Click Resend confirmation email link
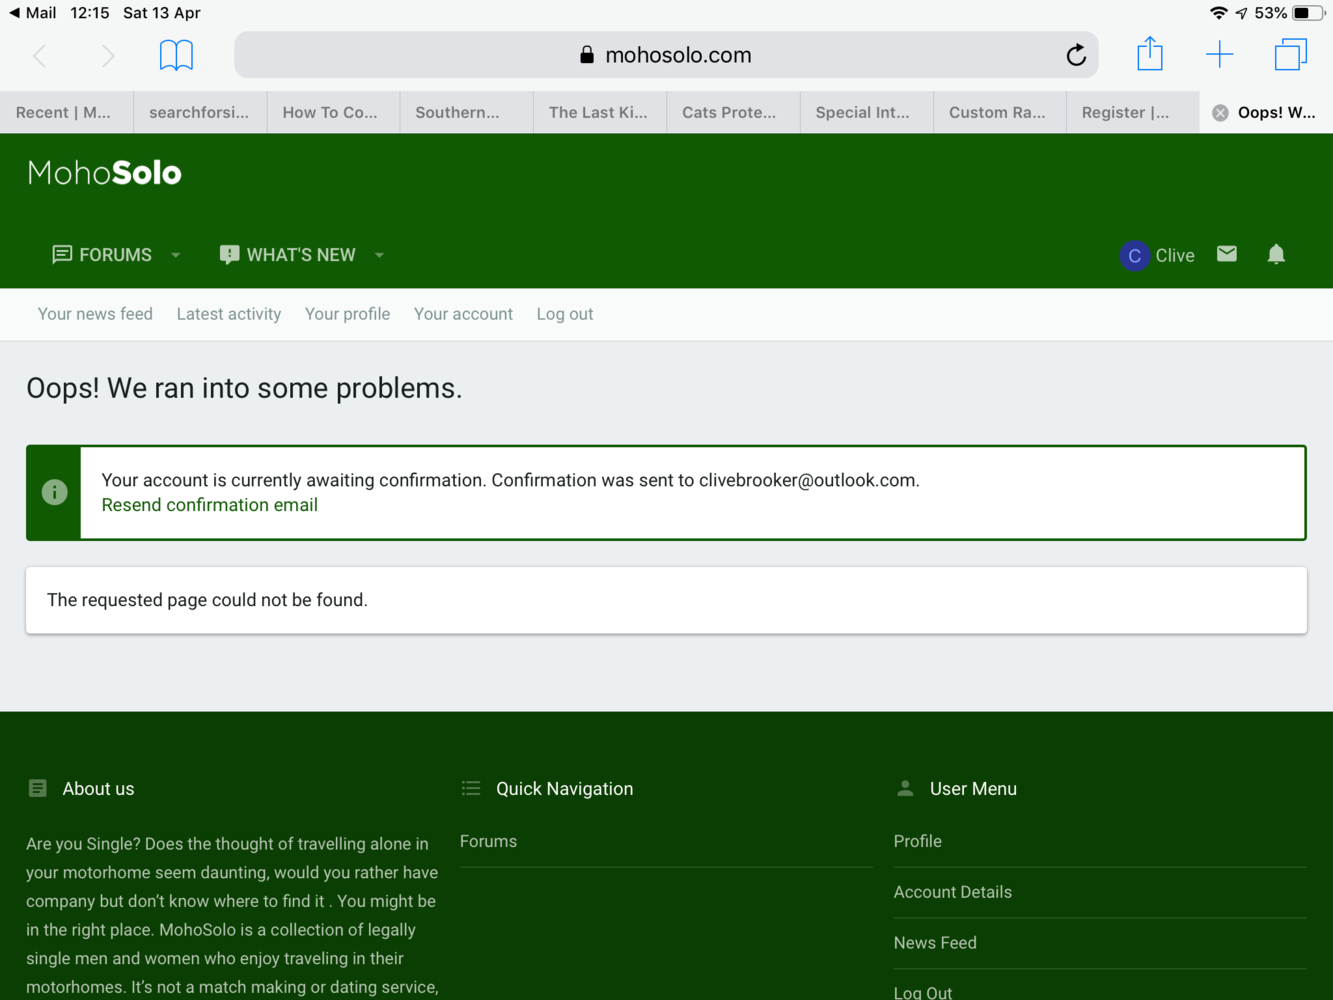Viewport: 1333px width, 1000px height. [x=210, y=505]
